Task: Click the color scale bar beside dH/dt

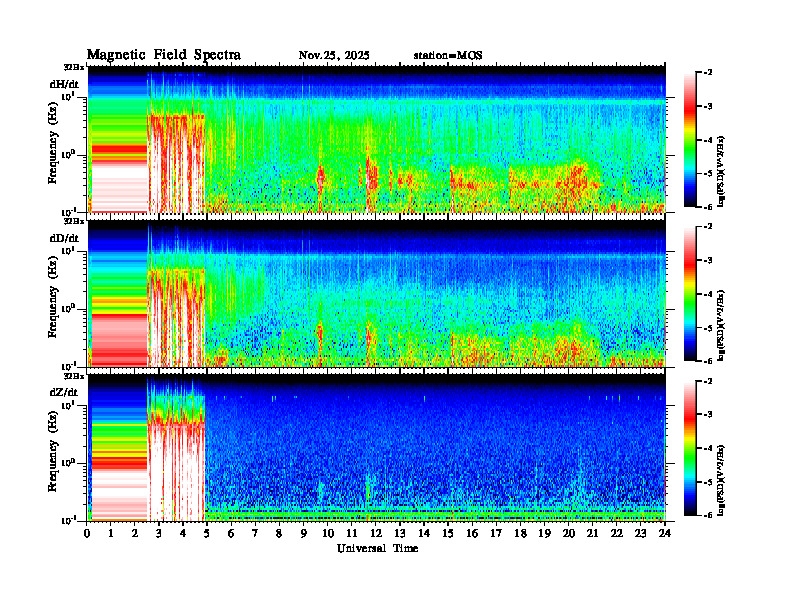Action: click(x=689, y=140)
